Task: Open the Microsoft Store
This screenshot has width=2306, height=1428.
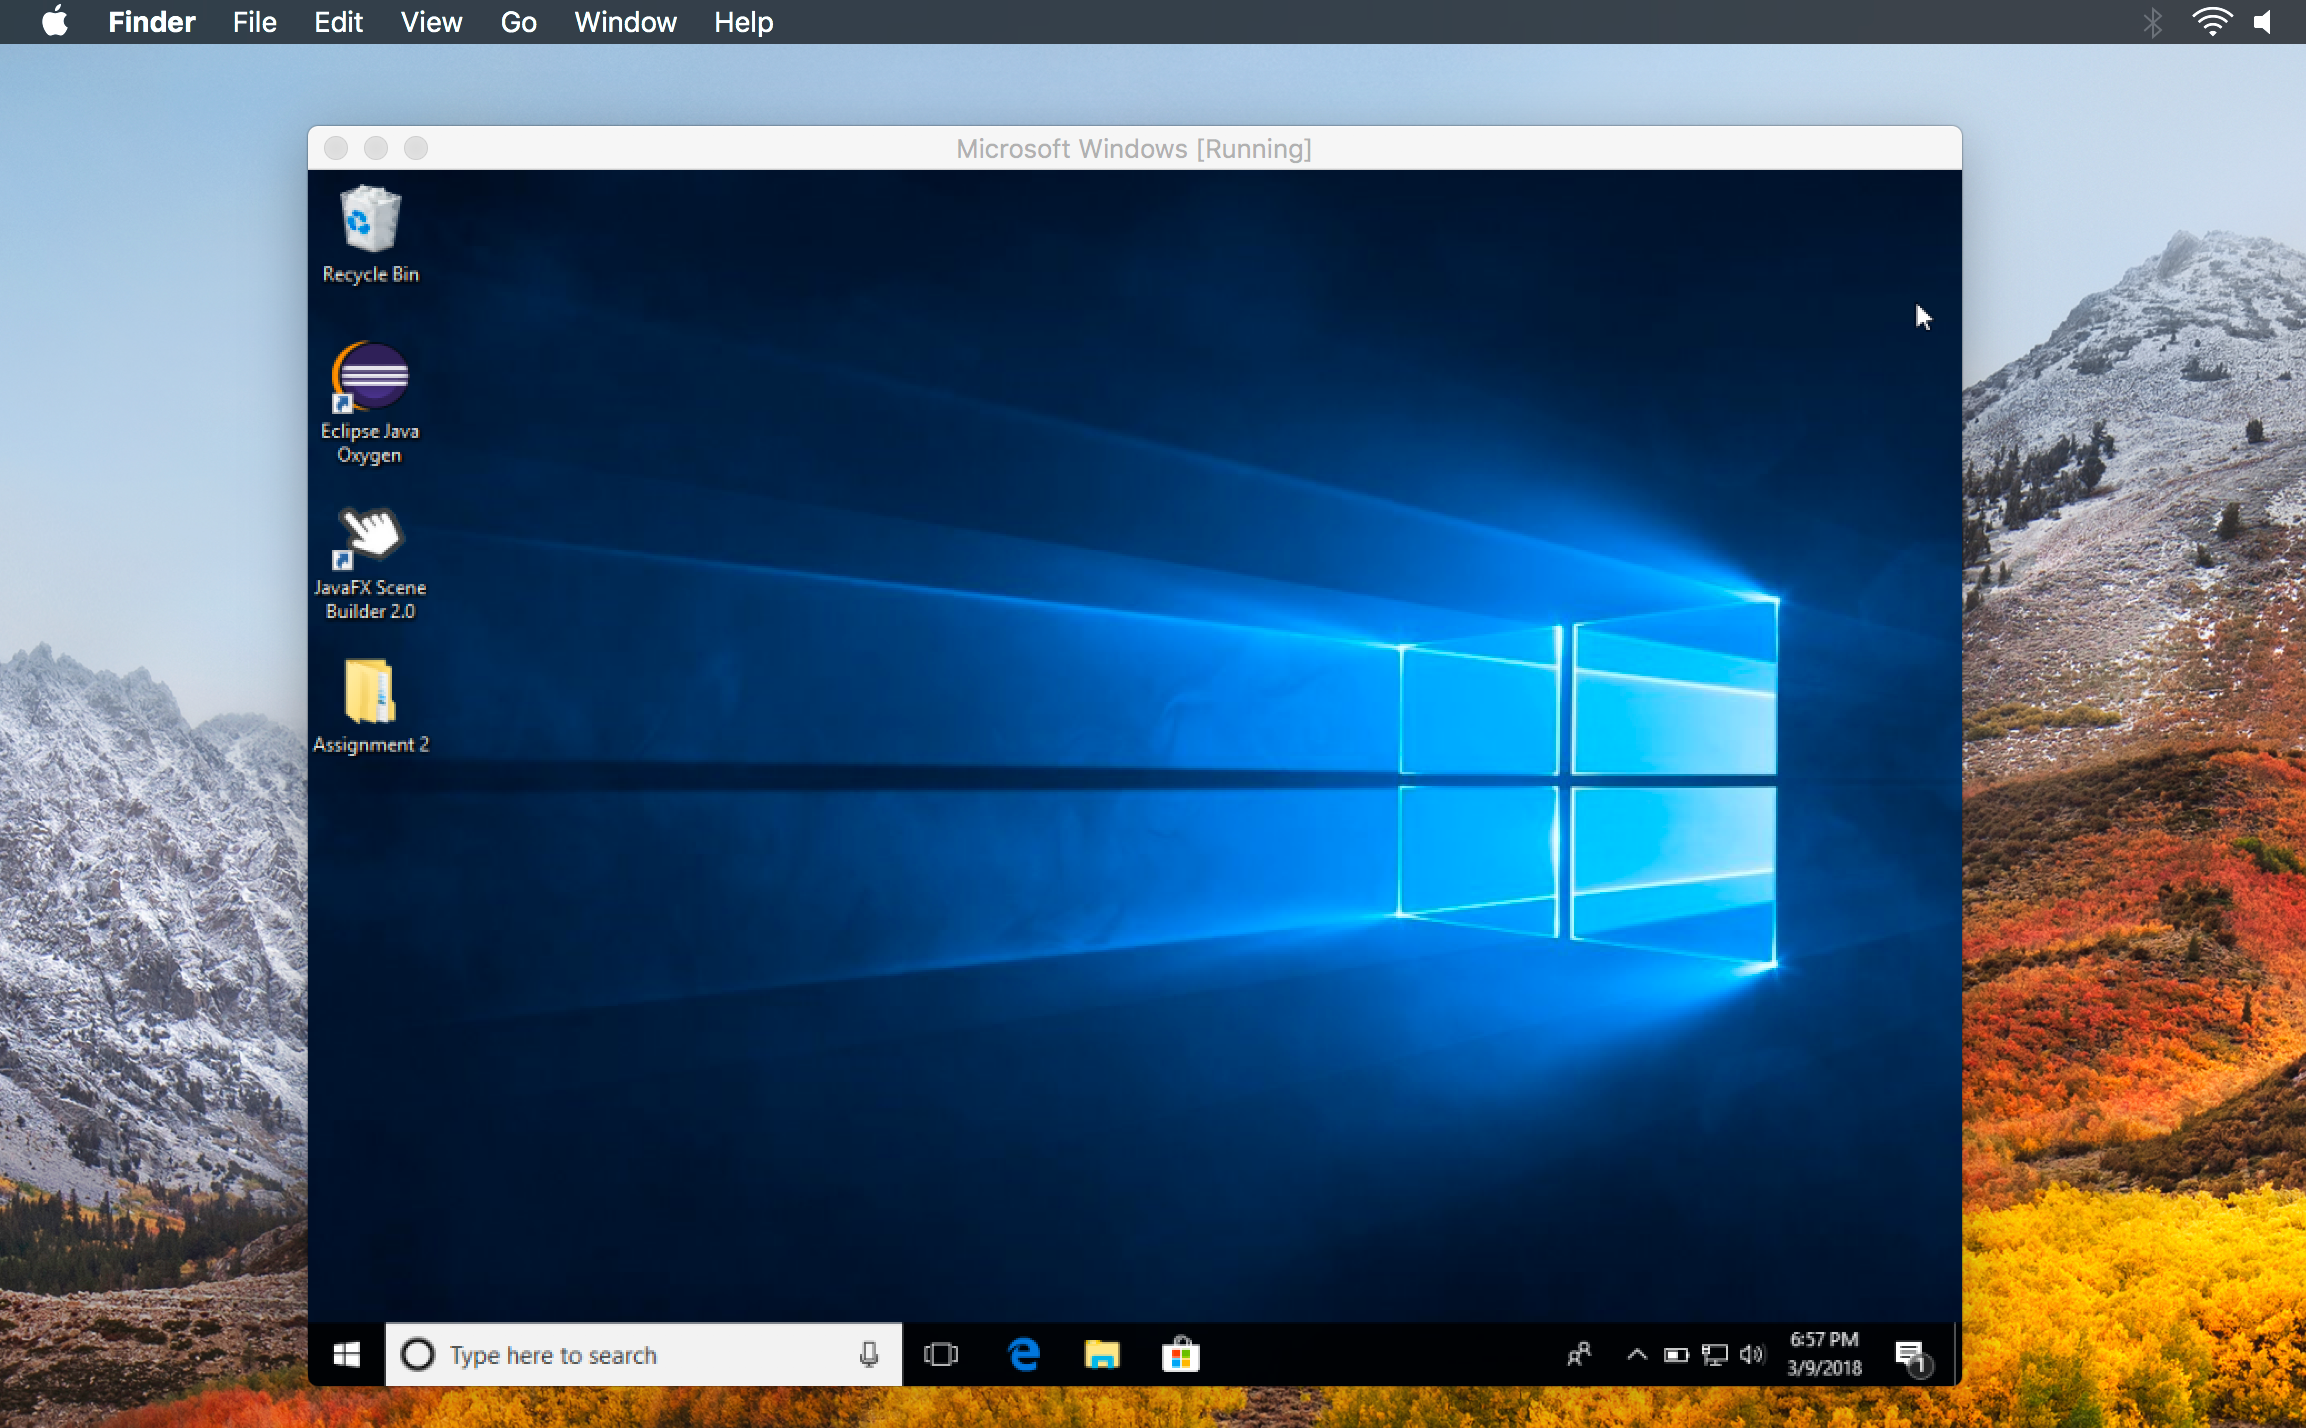Action: (1181, 1353)
